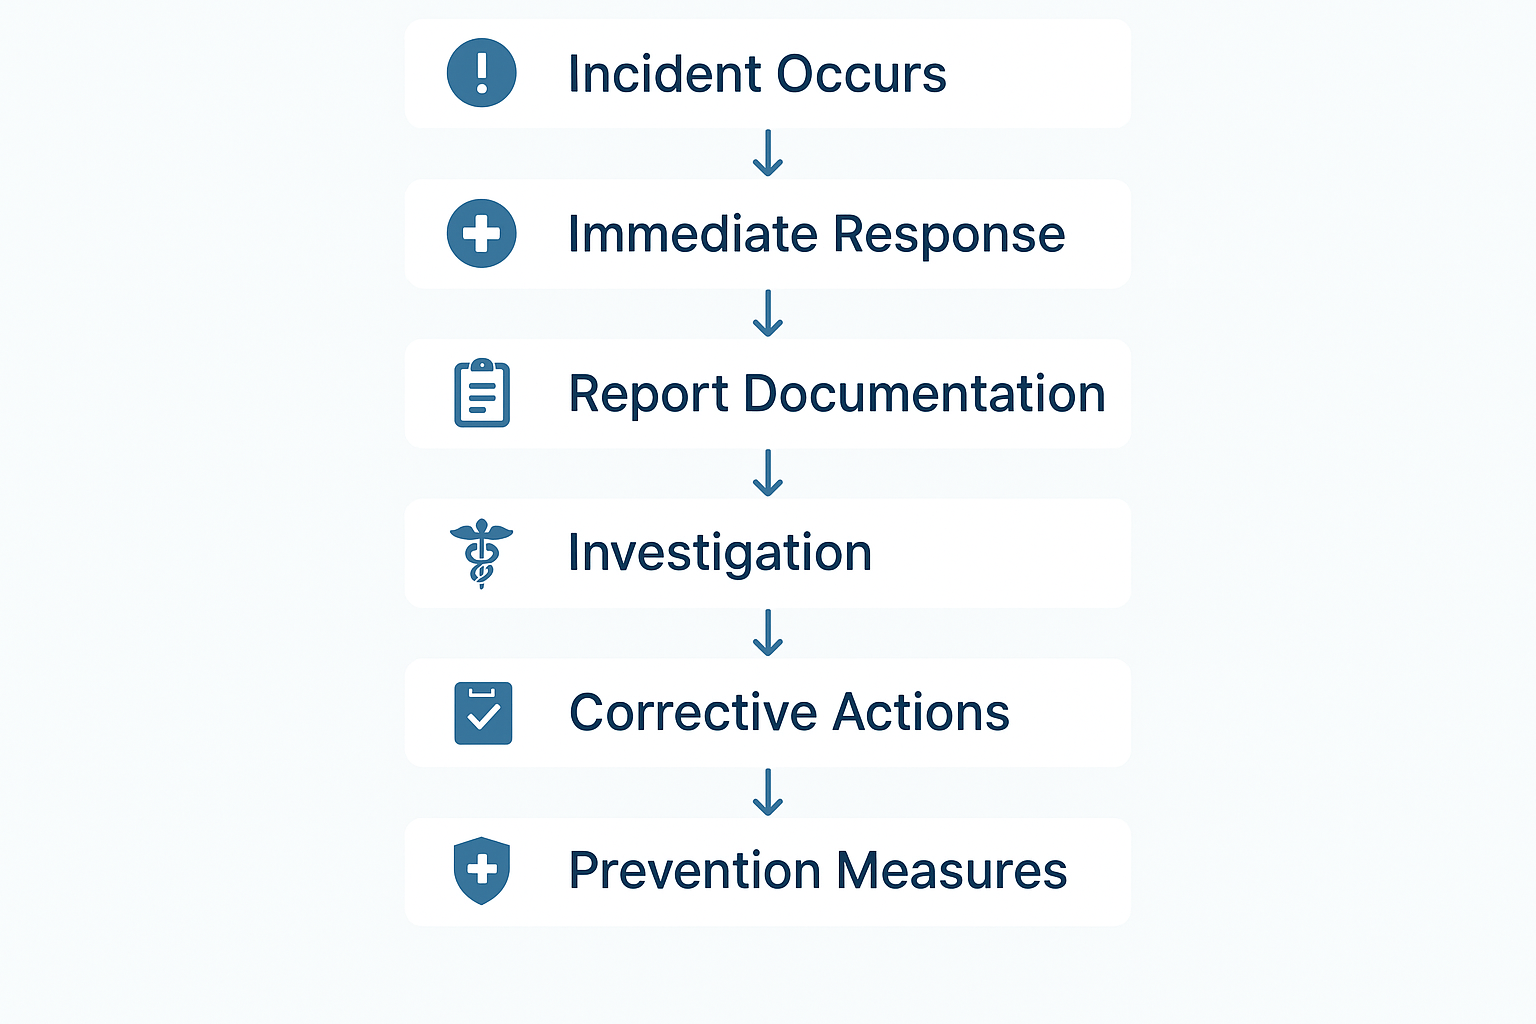Click the caduceus medical staff icon
The width and height of the screenshot is (1536, 1024).
pos(481,553)
